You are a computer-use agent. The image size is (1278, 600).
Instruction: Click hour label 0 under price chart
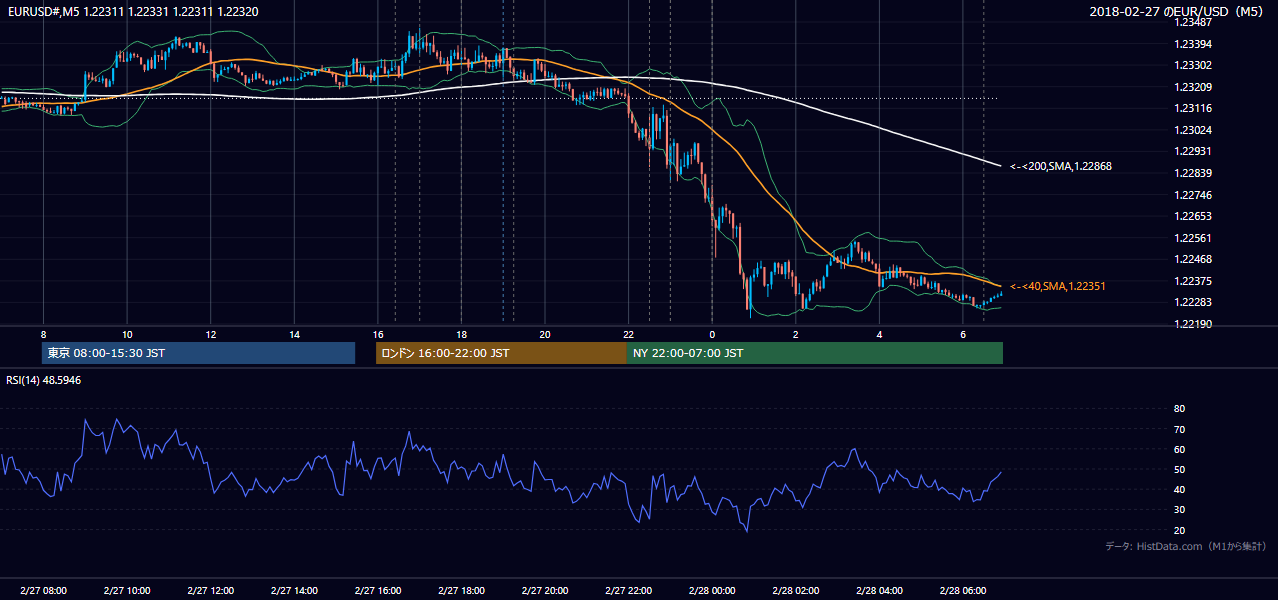712,334
